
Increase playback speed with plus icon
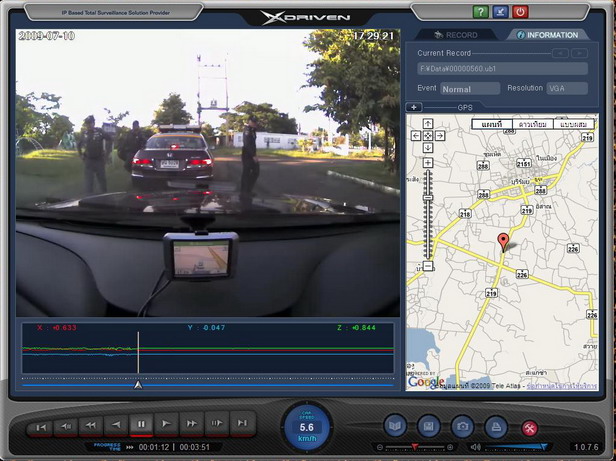coord(450,447)
